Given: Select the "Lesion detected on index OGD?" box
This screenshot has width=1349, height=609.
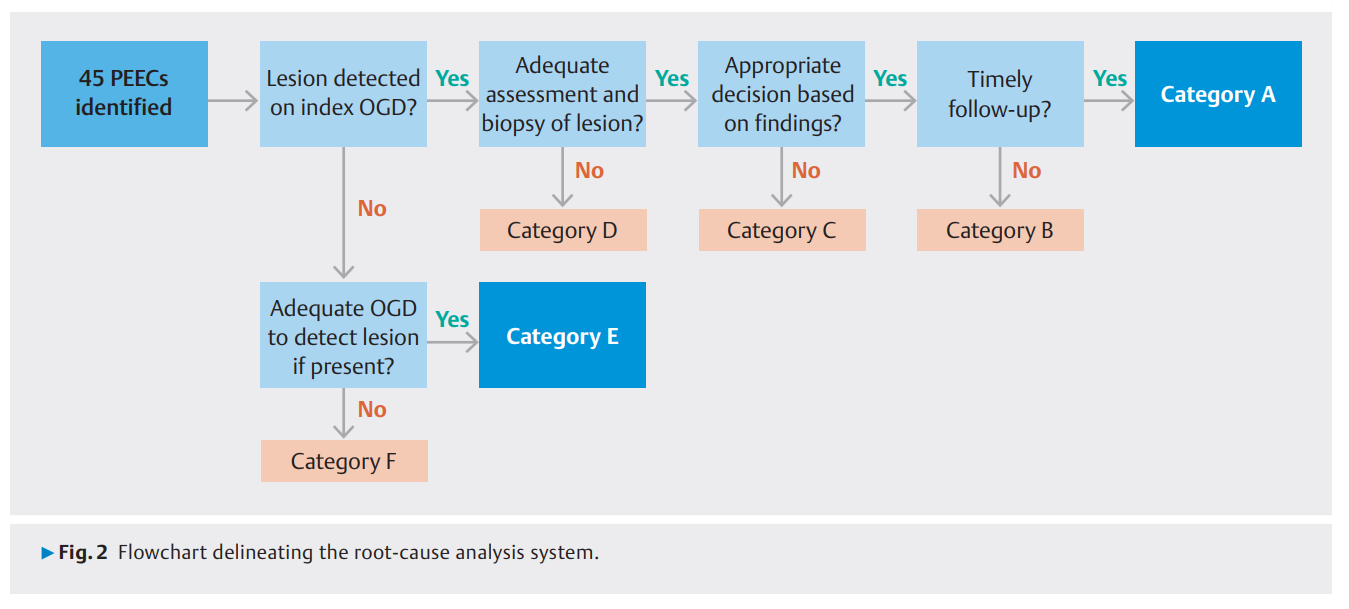Looking at the screenshot, I should coord(343,94).
